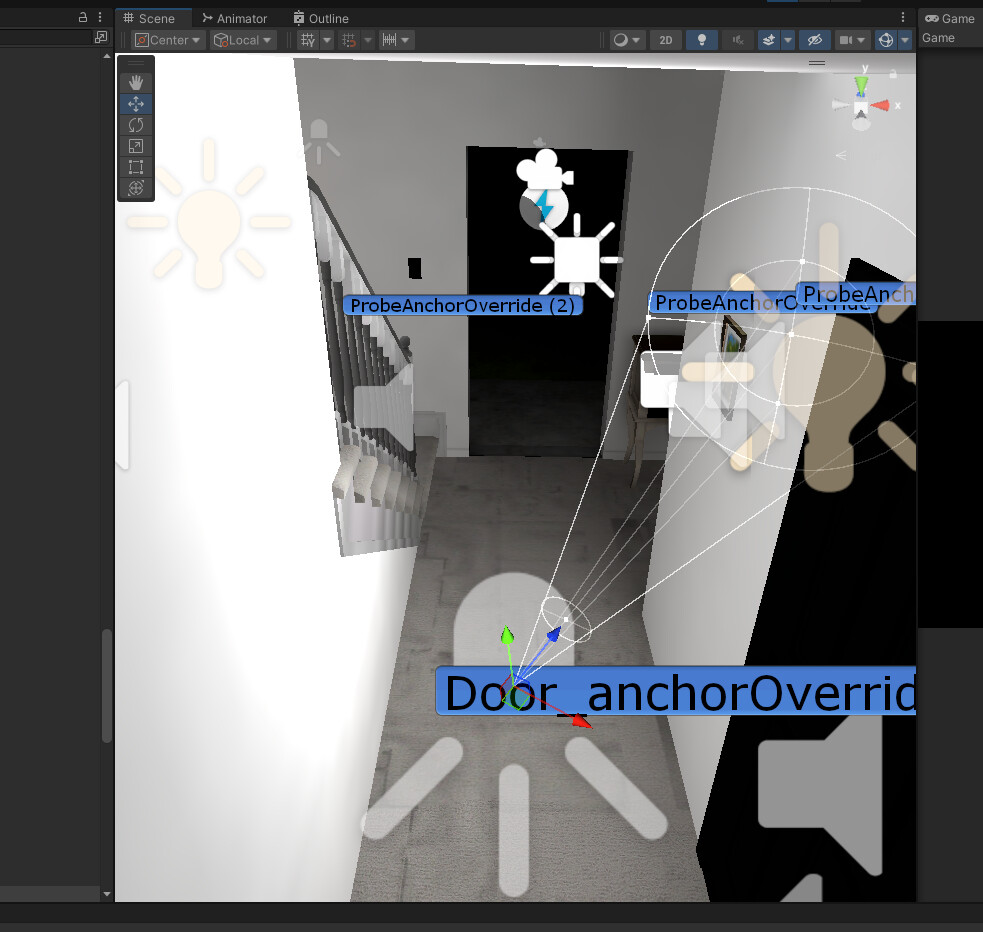Open the grid visibility toolbar icon
The image size is (983, 932).
(308, 40)
